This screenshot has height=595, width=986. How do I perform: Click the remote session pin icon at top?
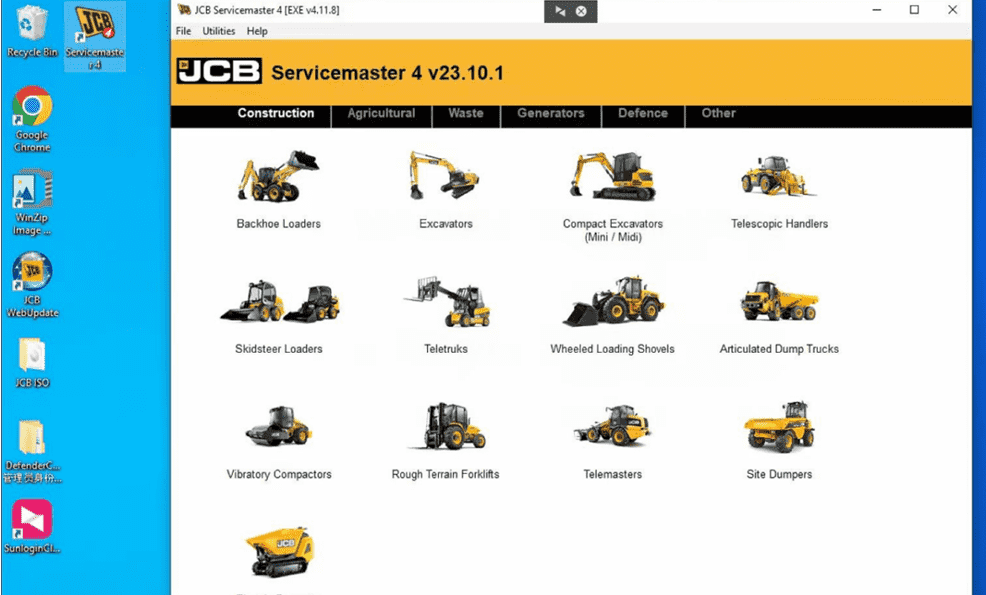(560, 11)
